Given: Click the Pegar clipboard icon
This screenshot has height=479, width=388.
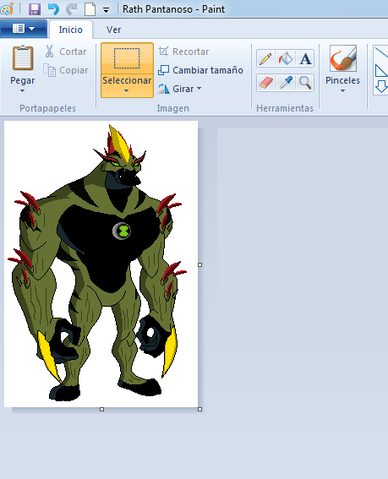Looking at the screenshot, I should click(23, 58).
